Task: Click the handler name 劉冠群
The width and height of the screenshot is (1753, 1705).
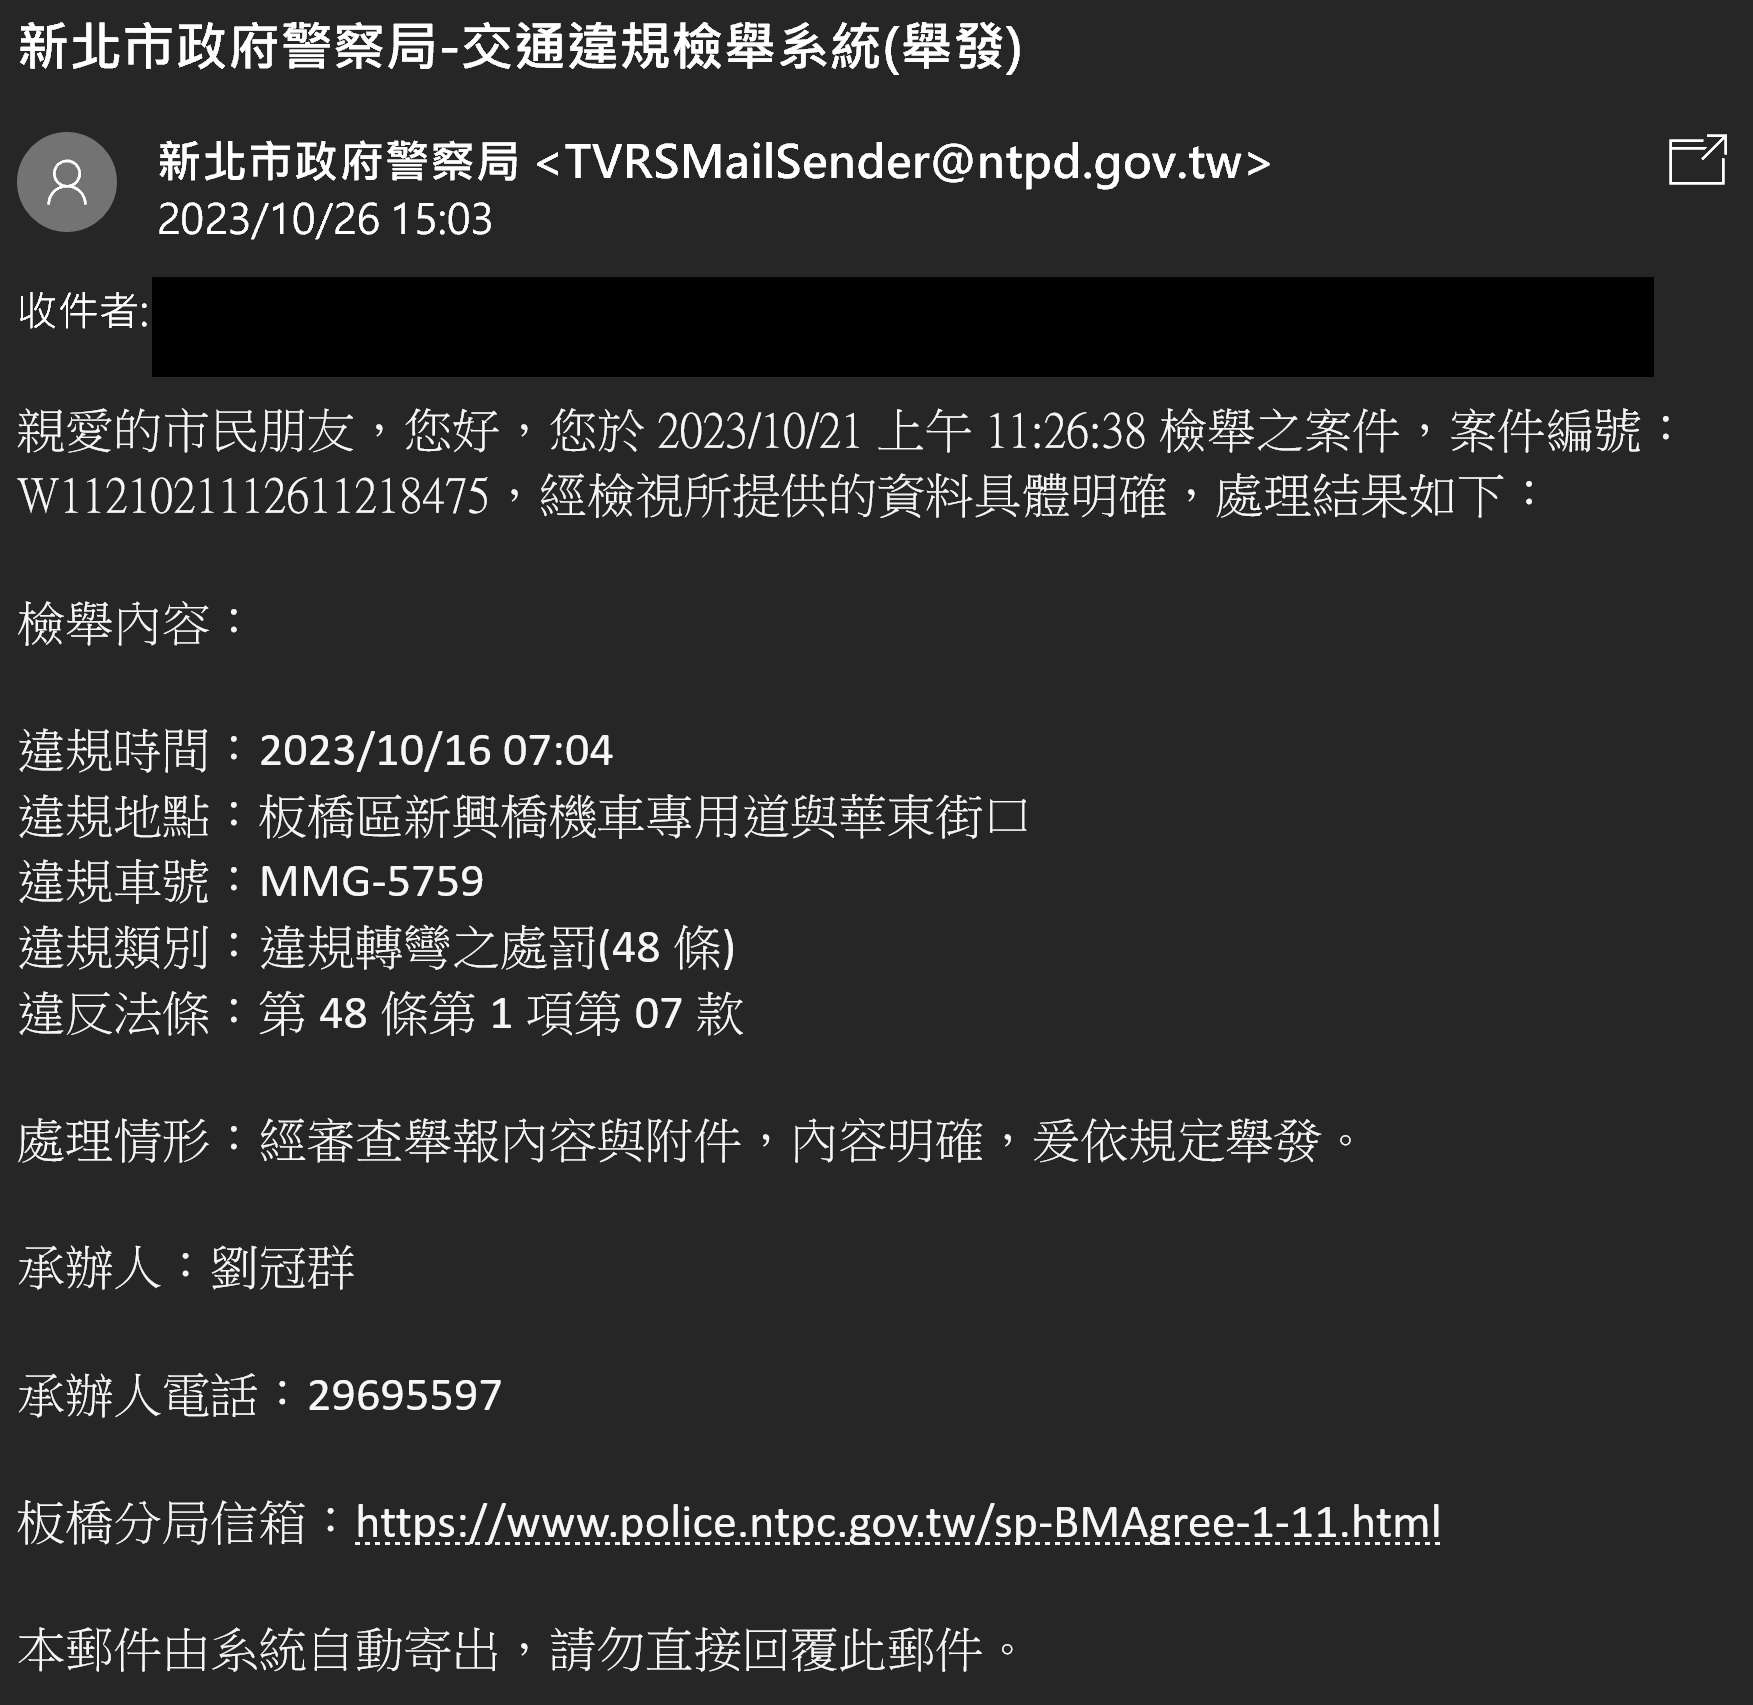Action: (283, 1268)
